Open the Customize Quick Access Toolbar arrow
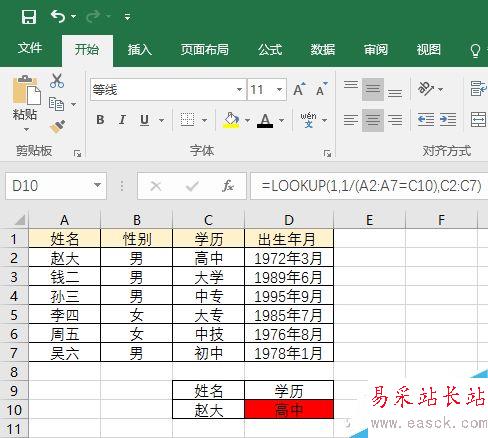The image size is (488, 438). (127, 16)
